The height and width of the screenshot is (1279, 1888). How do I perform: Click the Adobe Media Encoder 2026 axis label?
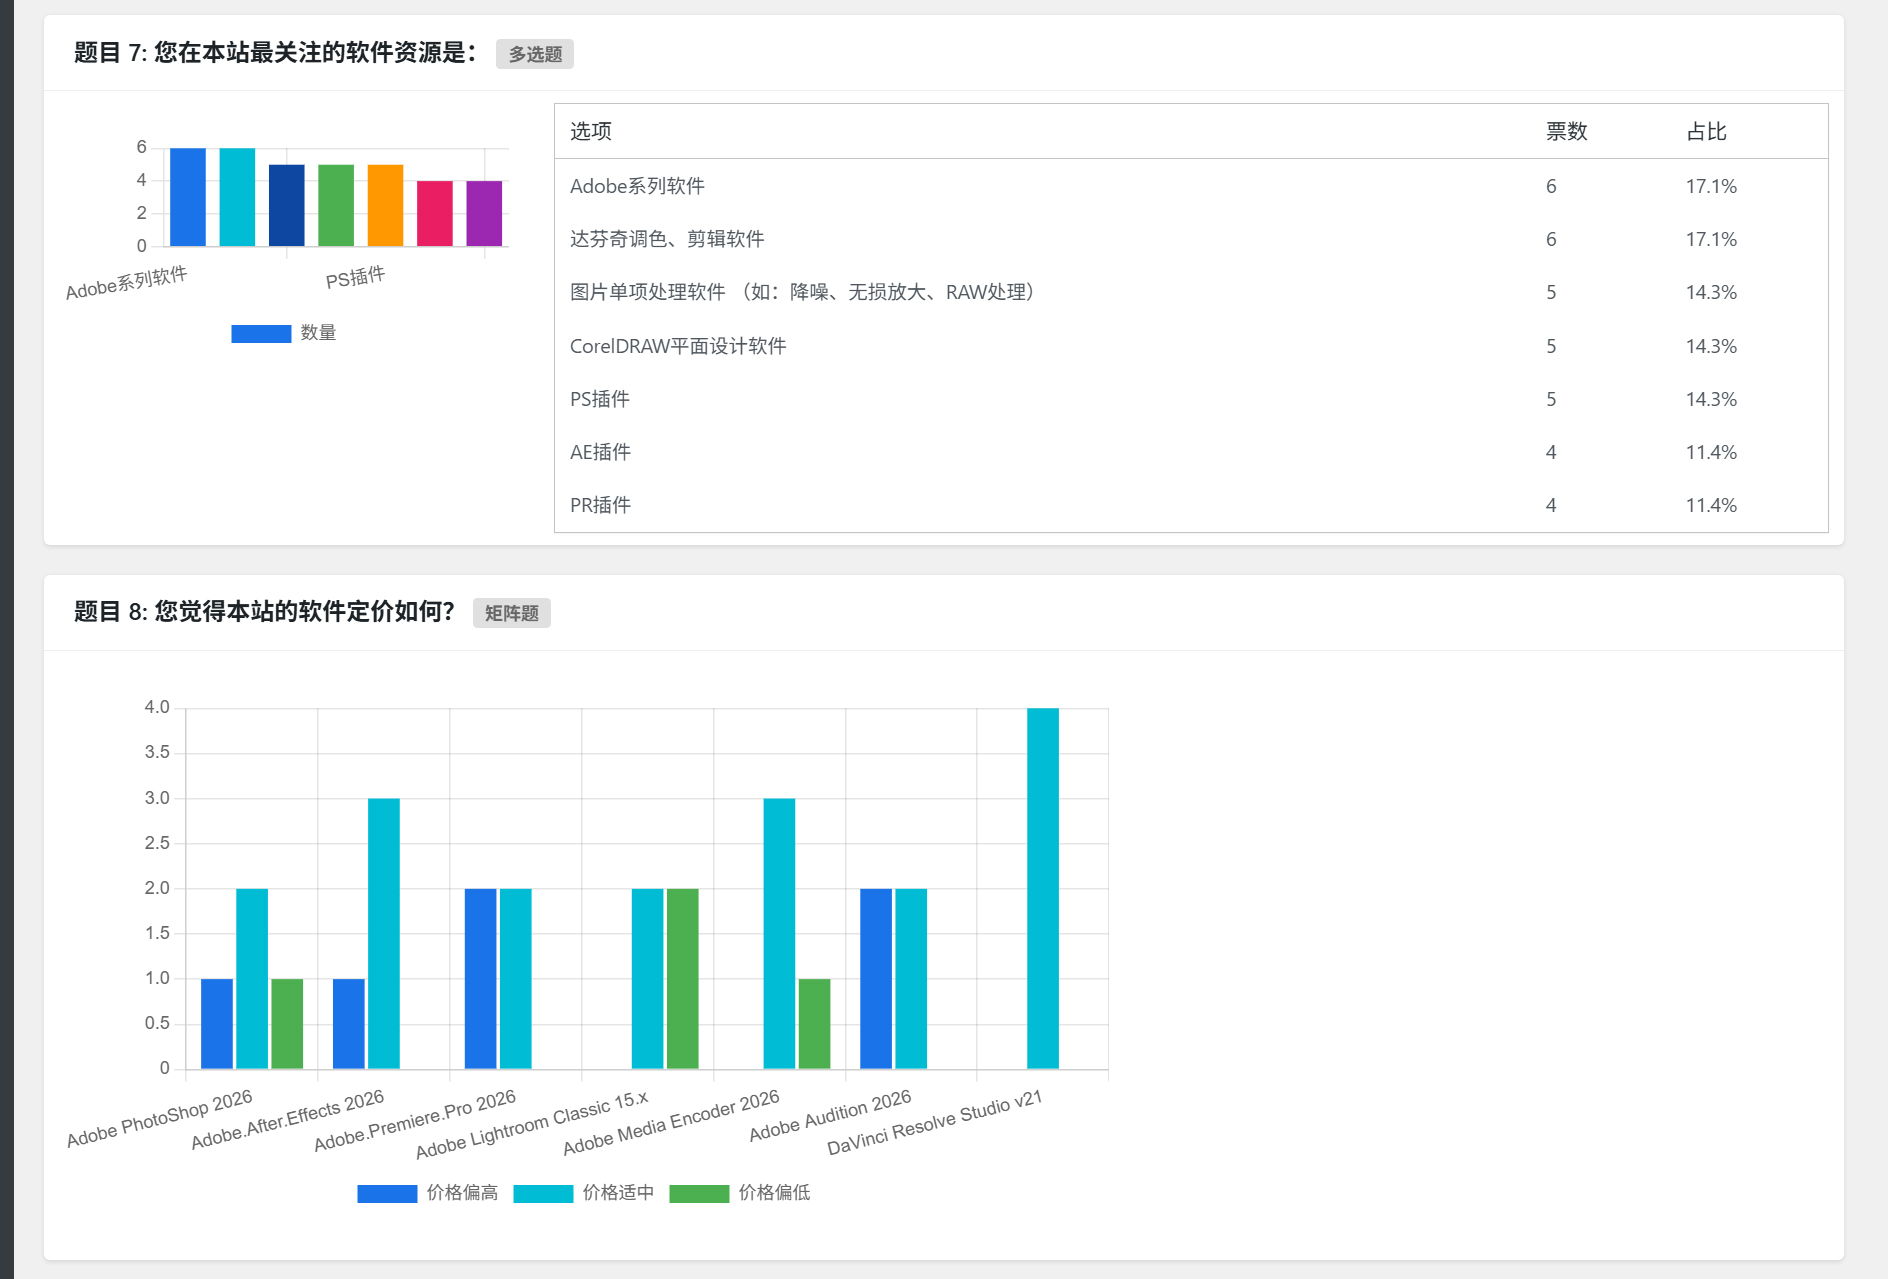(671, 1122)
